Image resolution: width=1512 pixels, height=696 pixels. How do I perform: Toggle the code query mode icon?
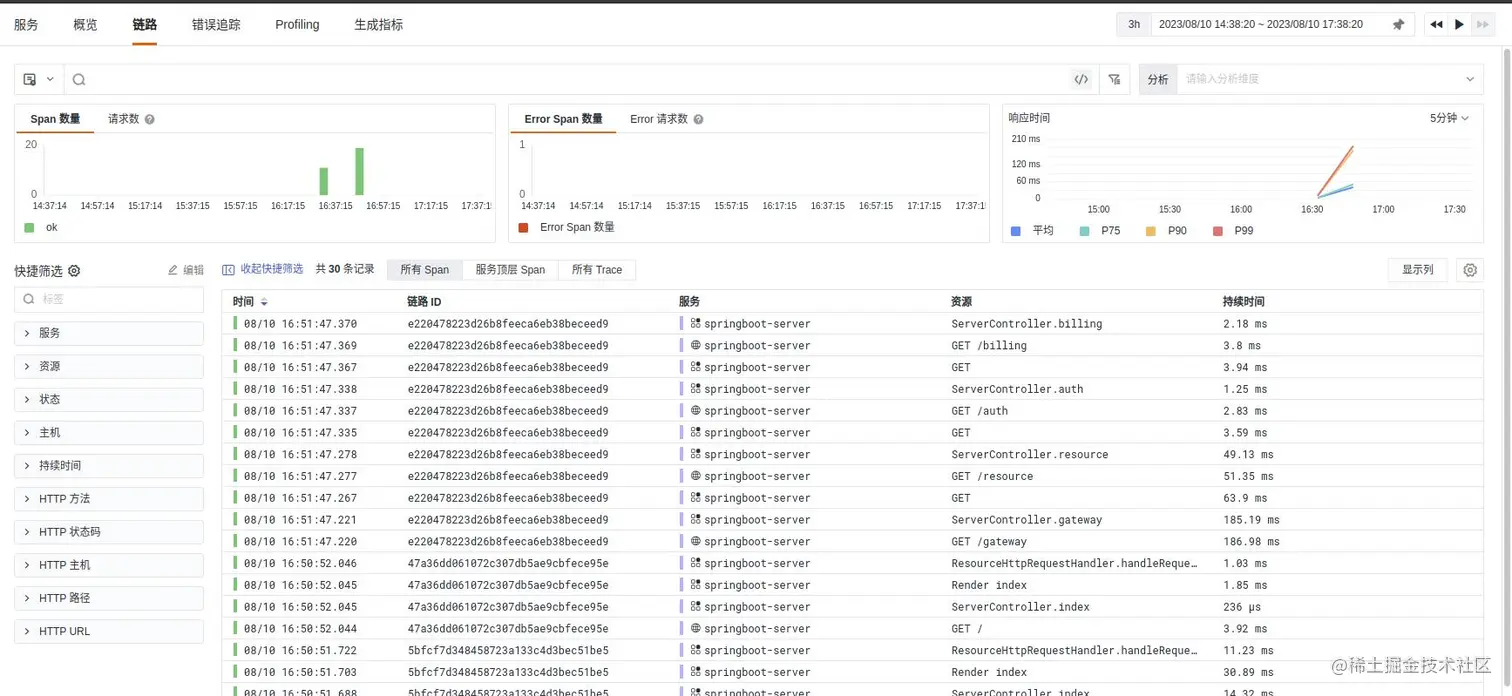1081,79
